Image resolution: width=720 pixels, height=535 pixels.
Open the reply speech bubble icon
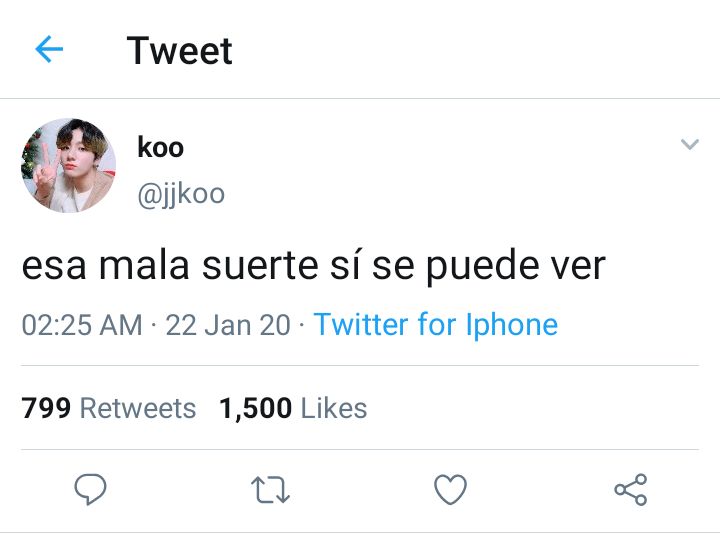click(x=90, y=489)
